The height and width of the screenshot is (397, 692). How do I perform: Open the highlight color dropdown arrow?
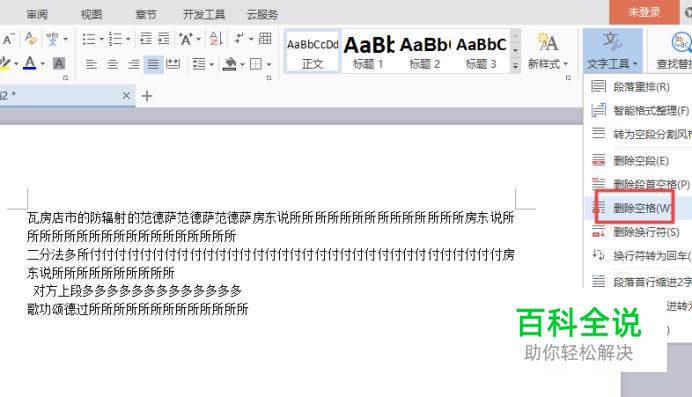[x=16, y=64]
